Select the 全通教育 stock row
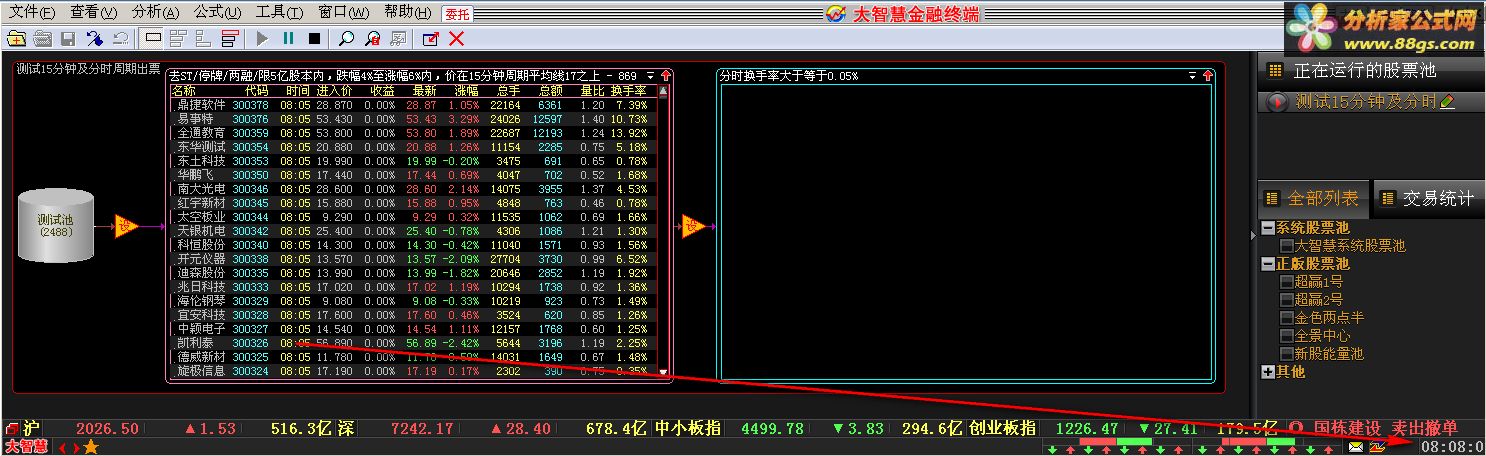 click(x=413, y=132)
